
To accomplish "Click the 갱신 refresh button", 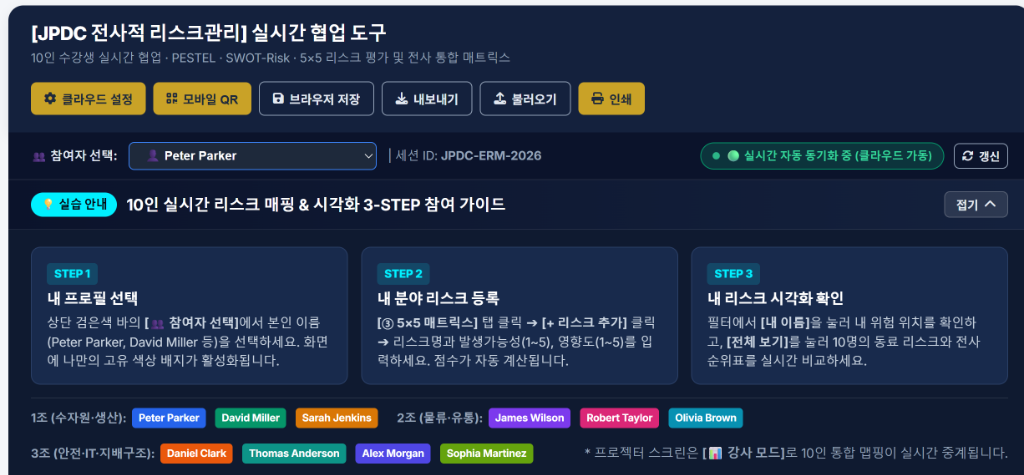I will tap(981, 156).
